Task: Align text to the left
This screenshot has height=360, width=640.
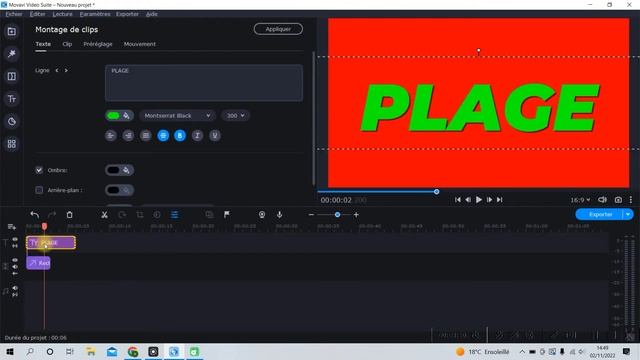Action: tap(111, 136)
